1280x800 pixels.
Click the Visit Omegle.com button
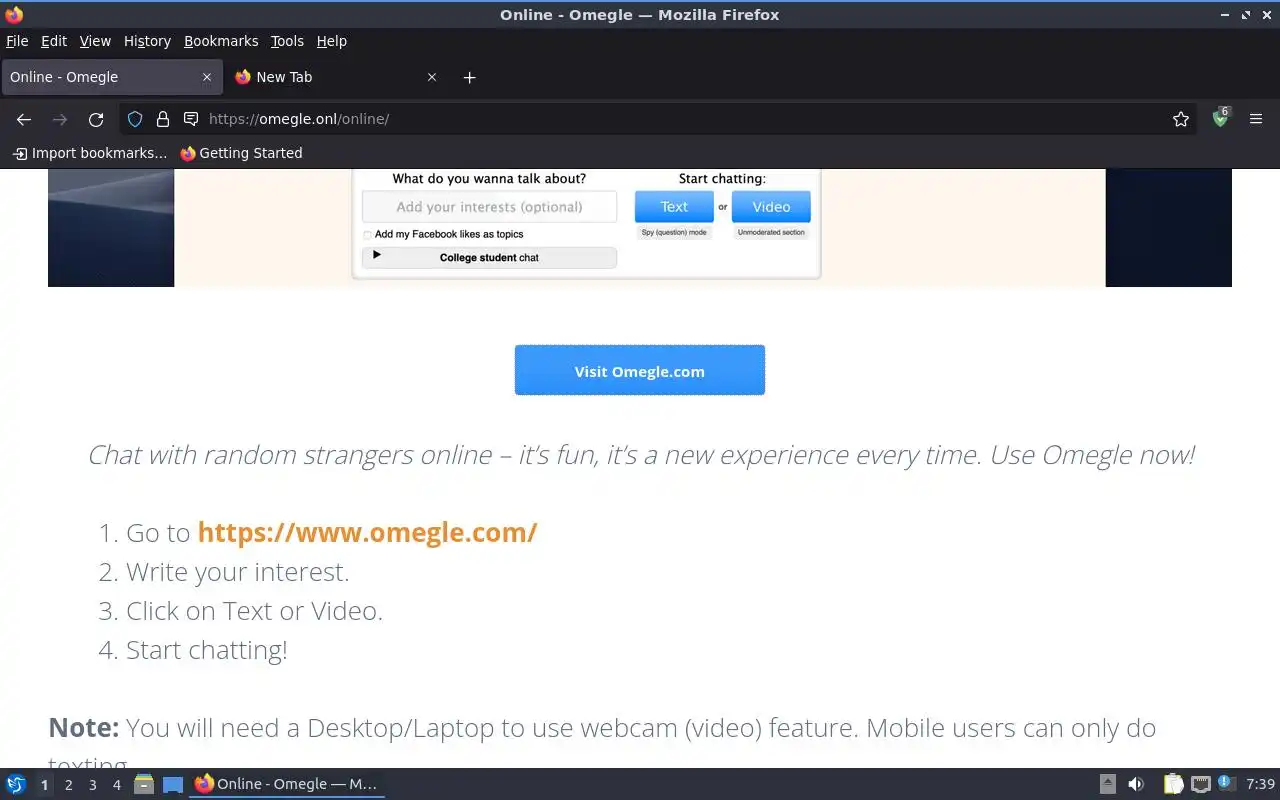(640, 370)
